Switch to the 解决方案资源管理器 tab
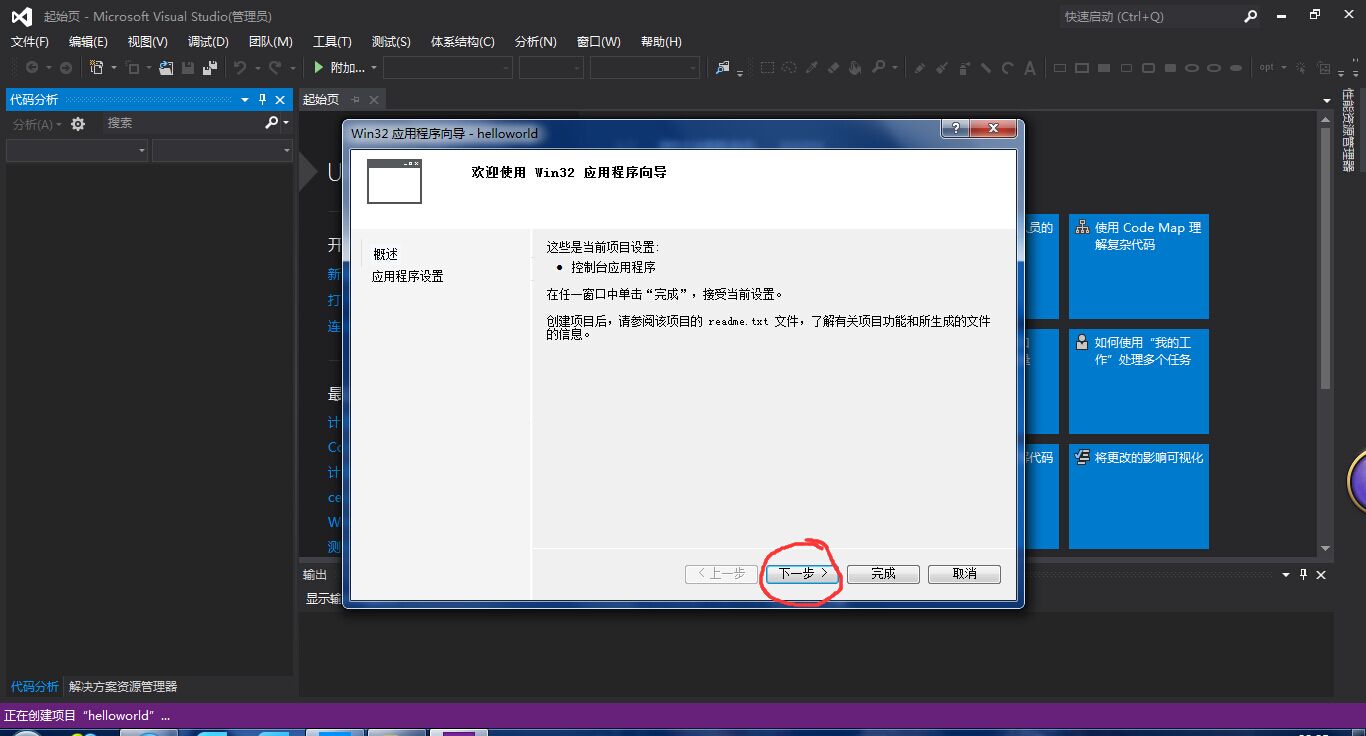Viewport: 1366px width, 736px height. pos(123,687)
